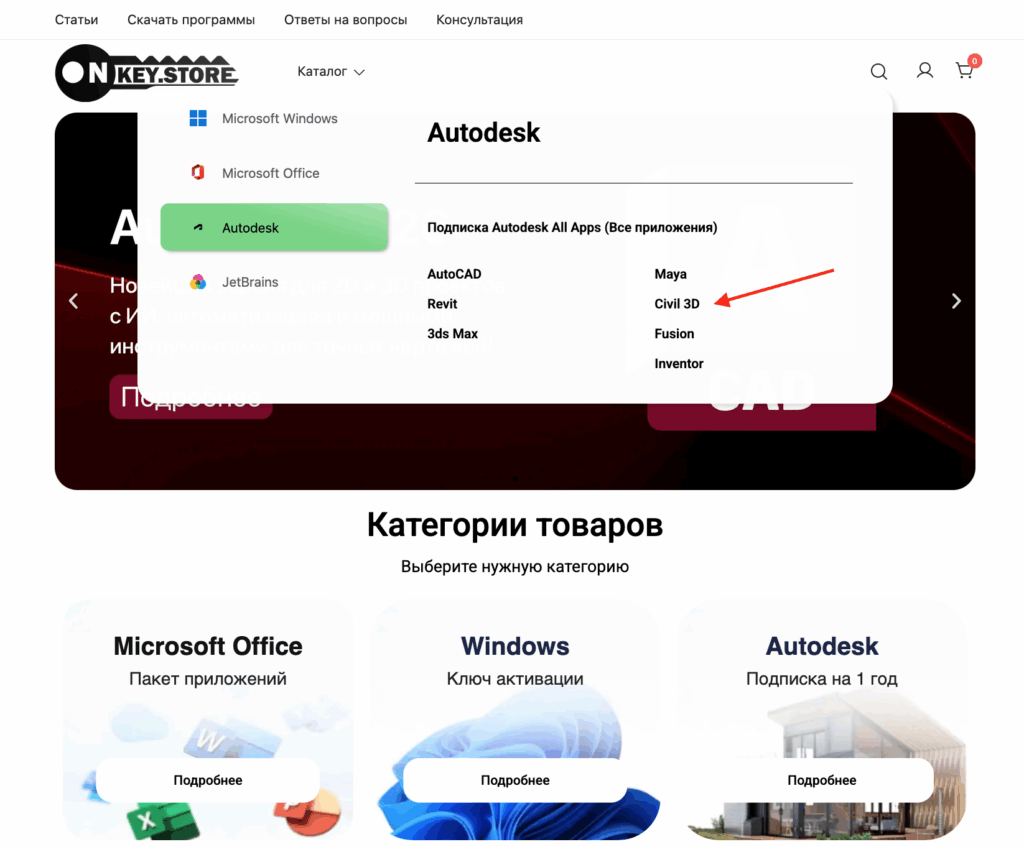Open Скачать программы menu item
The image size is (1024, 847).
[191, 20]
